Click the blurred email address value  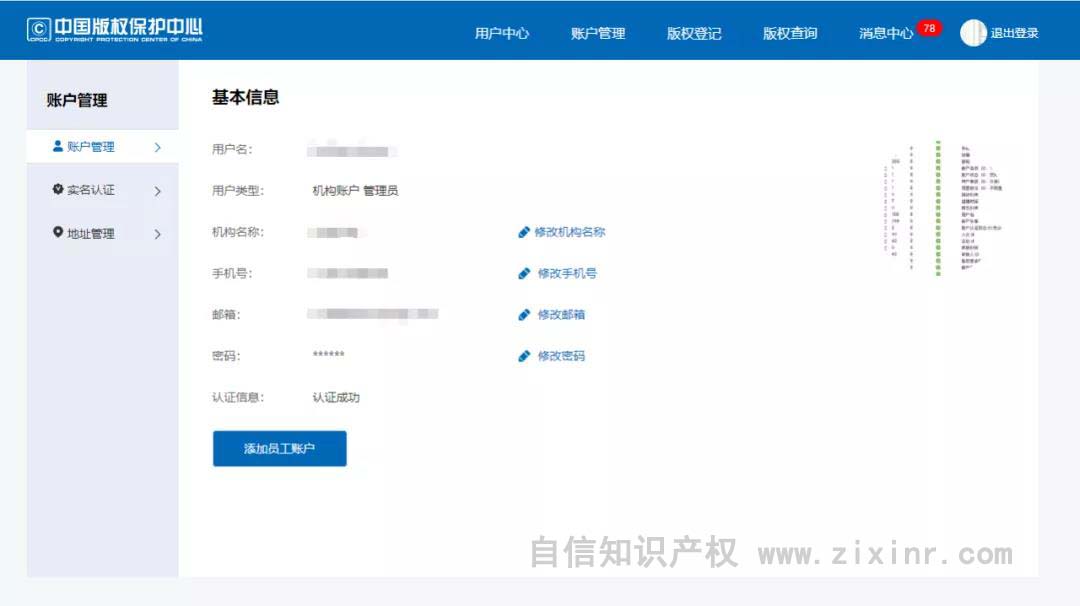[373, 314]
